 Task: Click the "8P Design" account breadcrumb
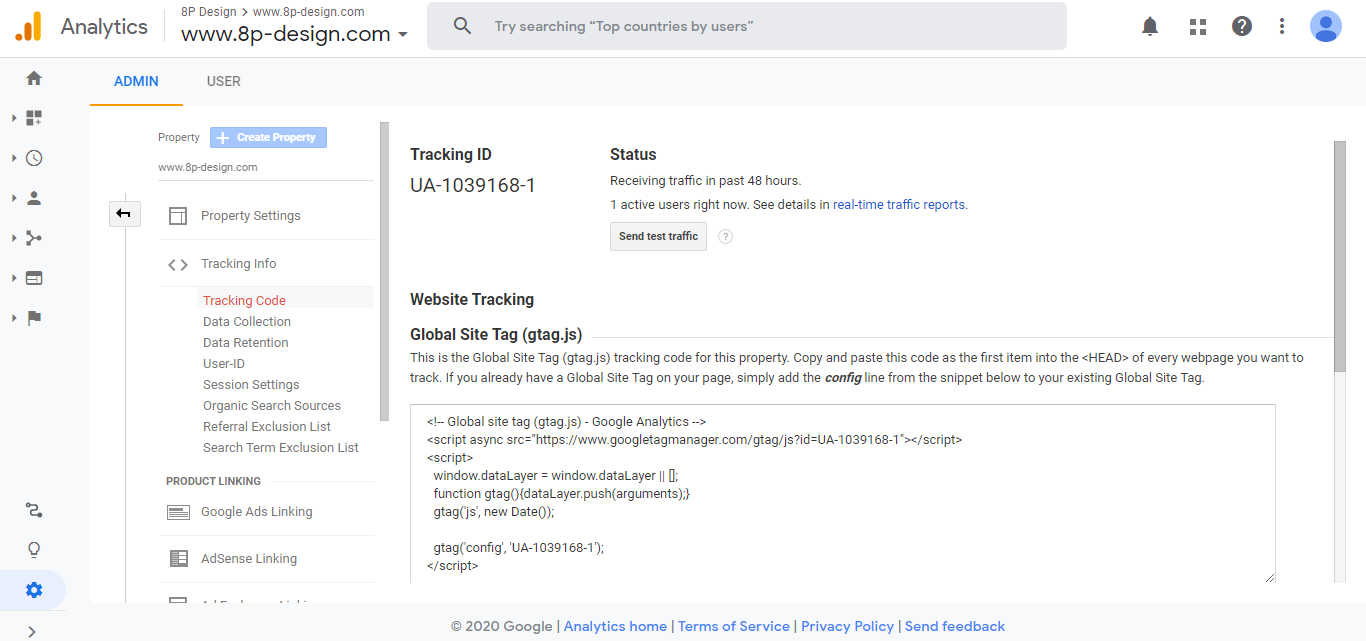(x=208, y=12)
